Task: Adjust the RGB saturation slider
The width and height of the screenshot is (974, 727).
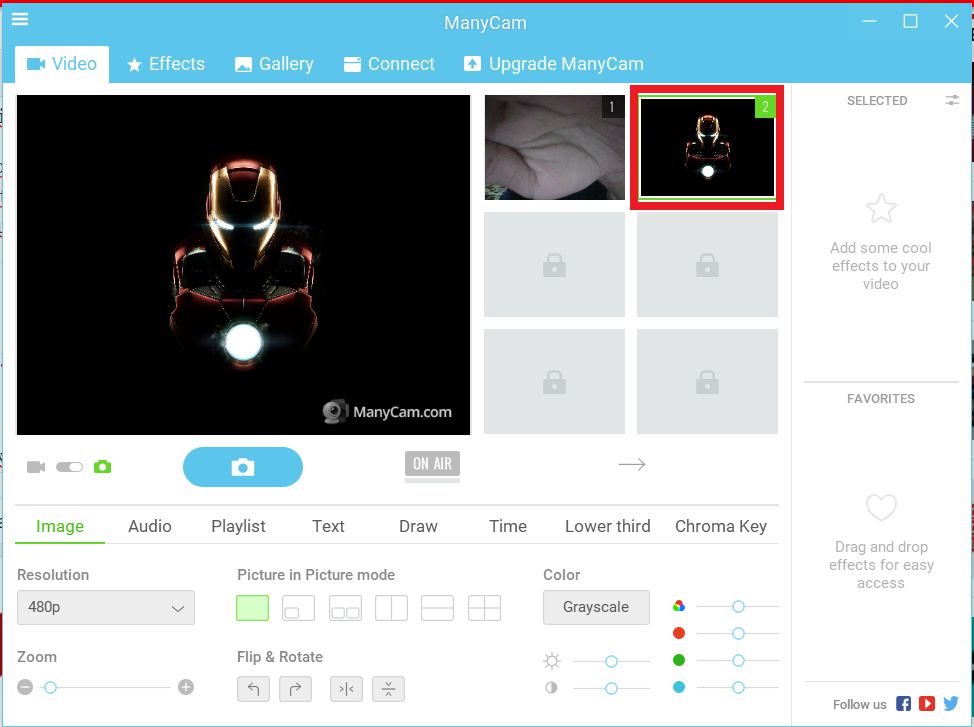Action: click(738, 606)
